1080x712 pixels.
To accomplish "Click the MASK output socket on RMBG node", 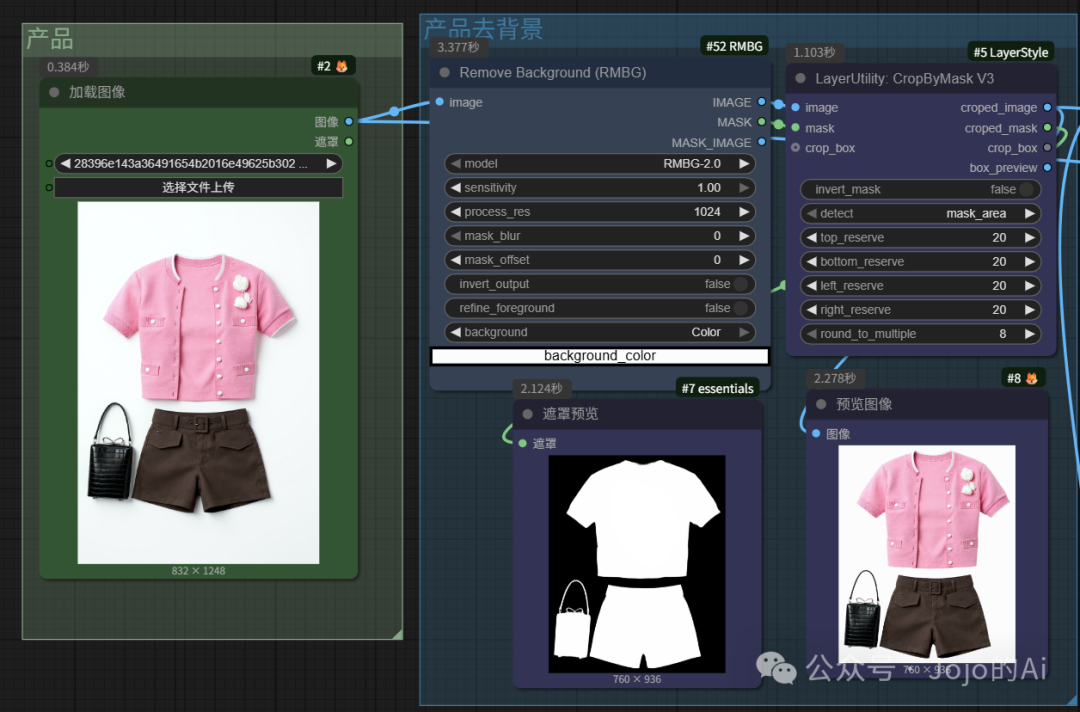I will [762, 122].
